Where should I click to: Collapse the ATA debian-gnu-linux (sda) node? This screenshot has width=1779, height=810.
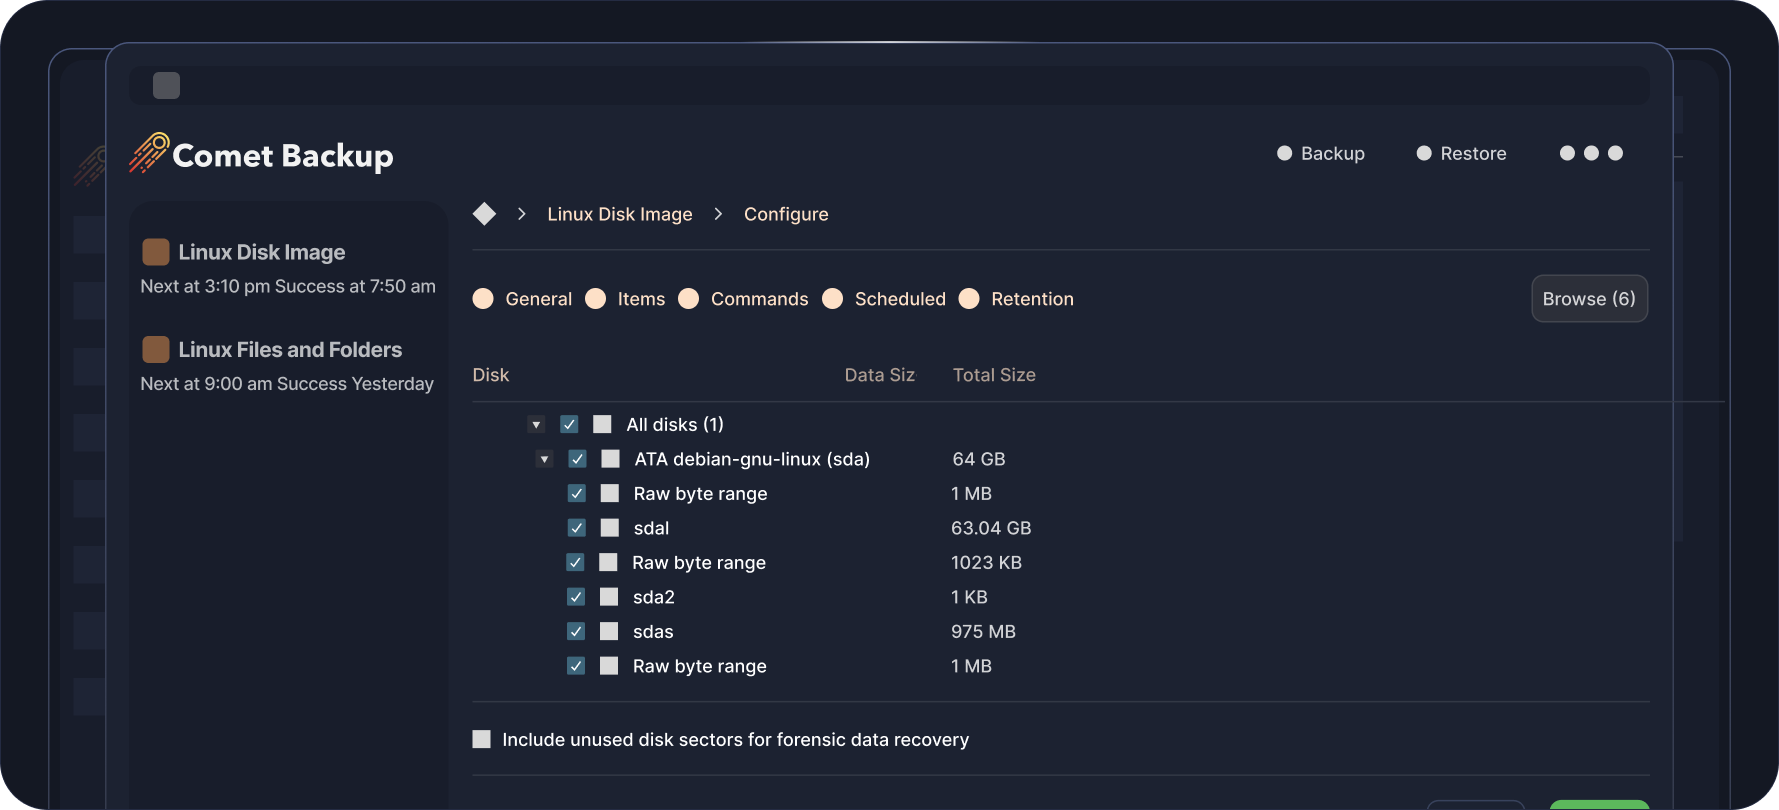tap(544, 459)
